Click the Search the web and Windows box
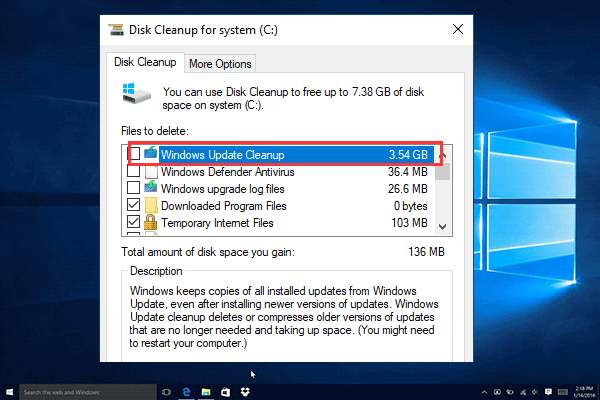600x400 pixels. point(88,392)
